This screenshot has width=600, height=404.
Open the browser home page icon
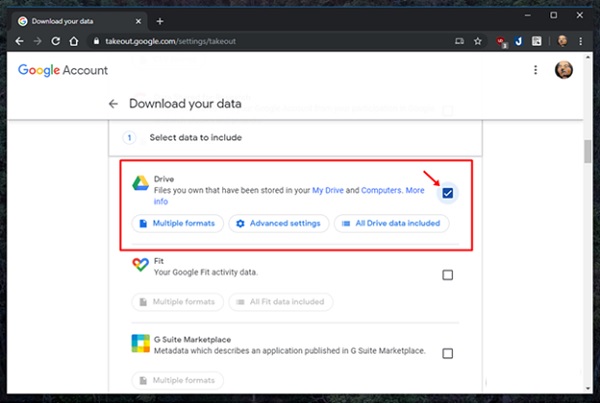(x=74, y=41)
